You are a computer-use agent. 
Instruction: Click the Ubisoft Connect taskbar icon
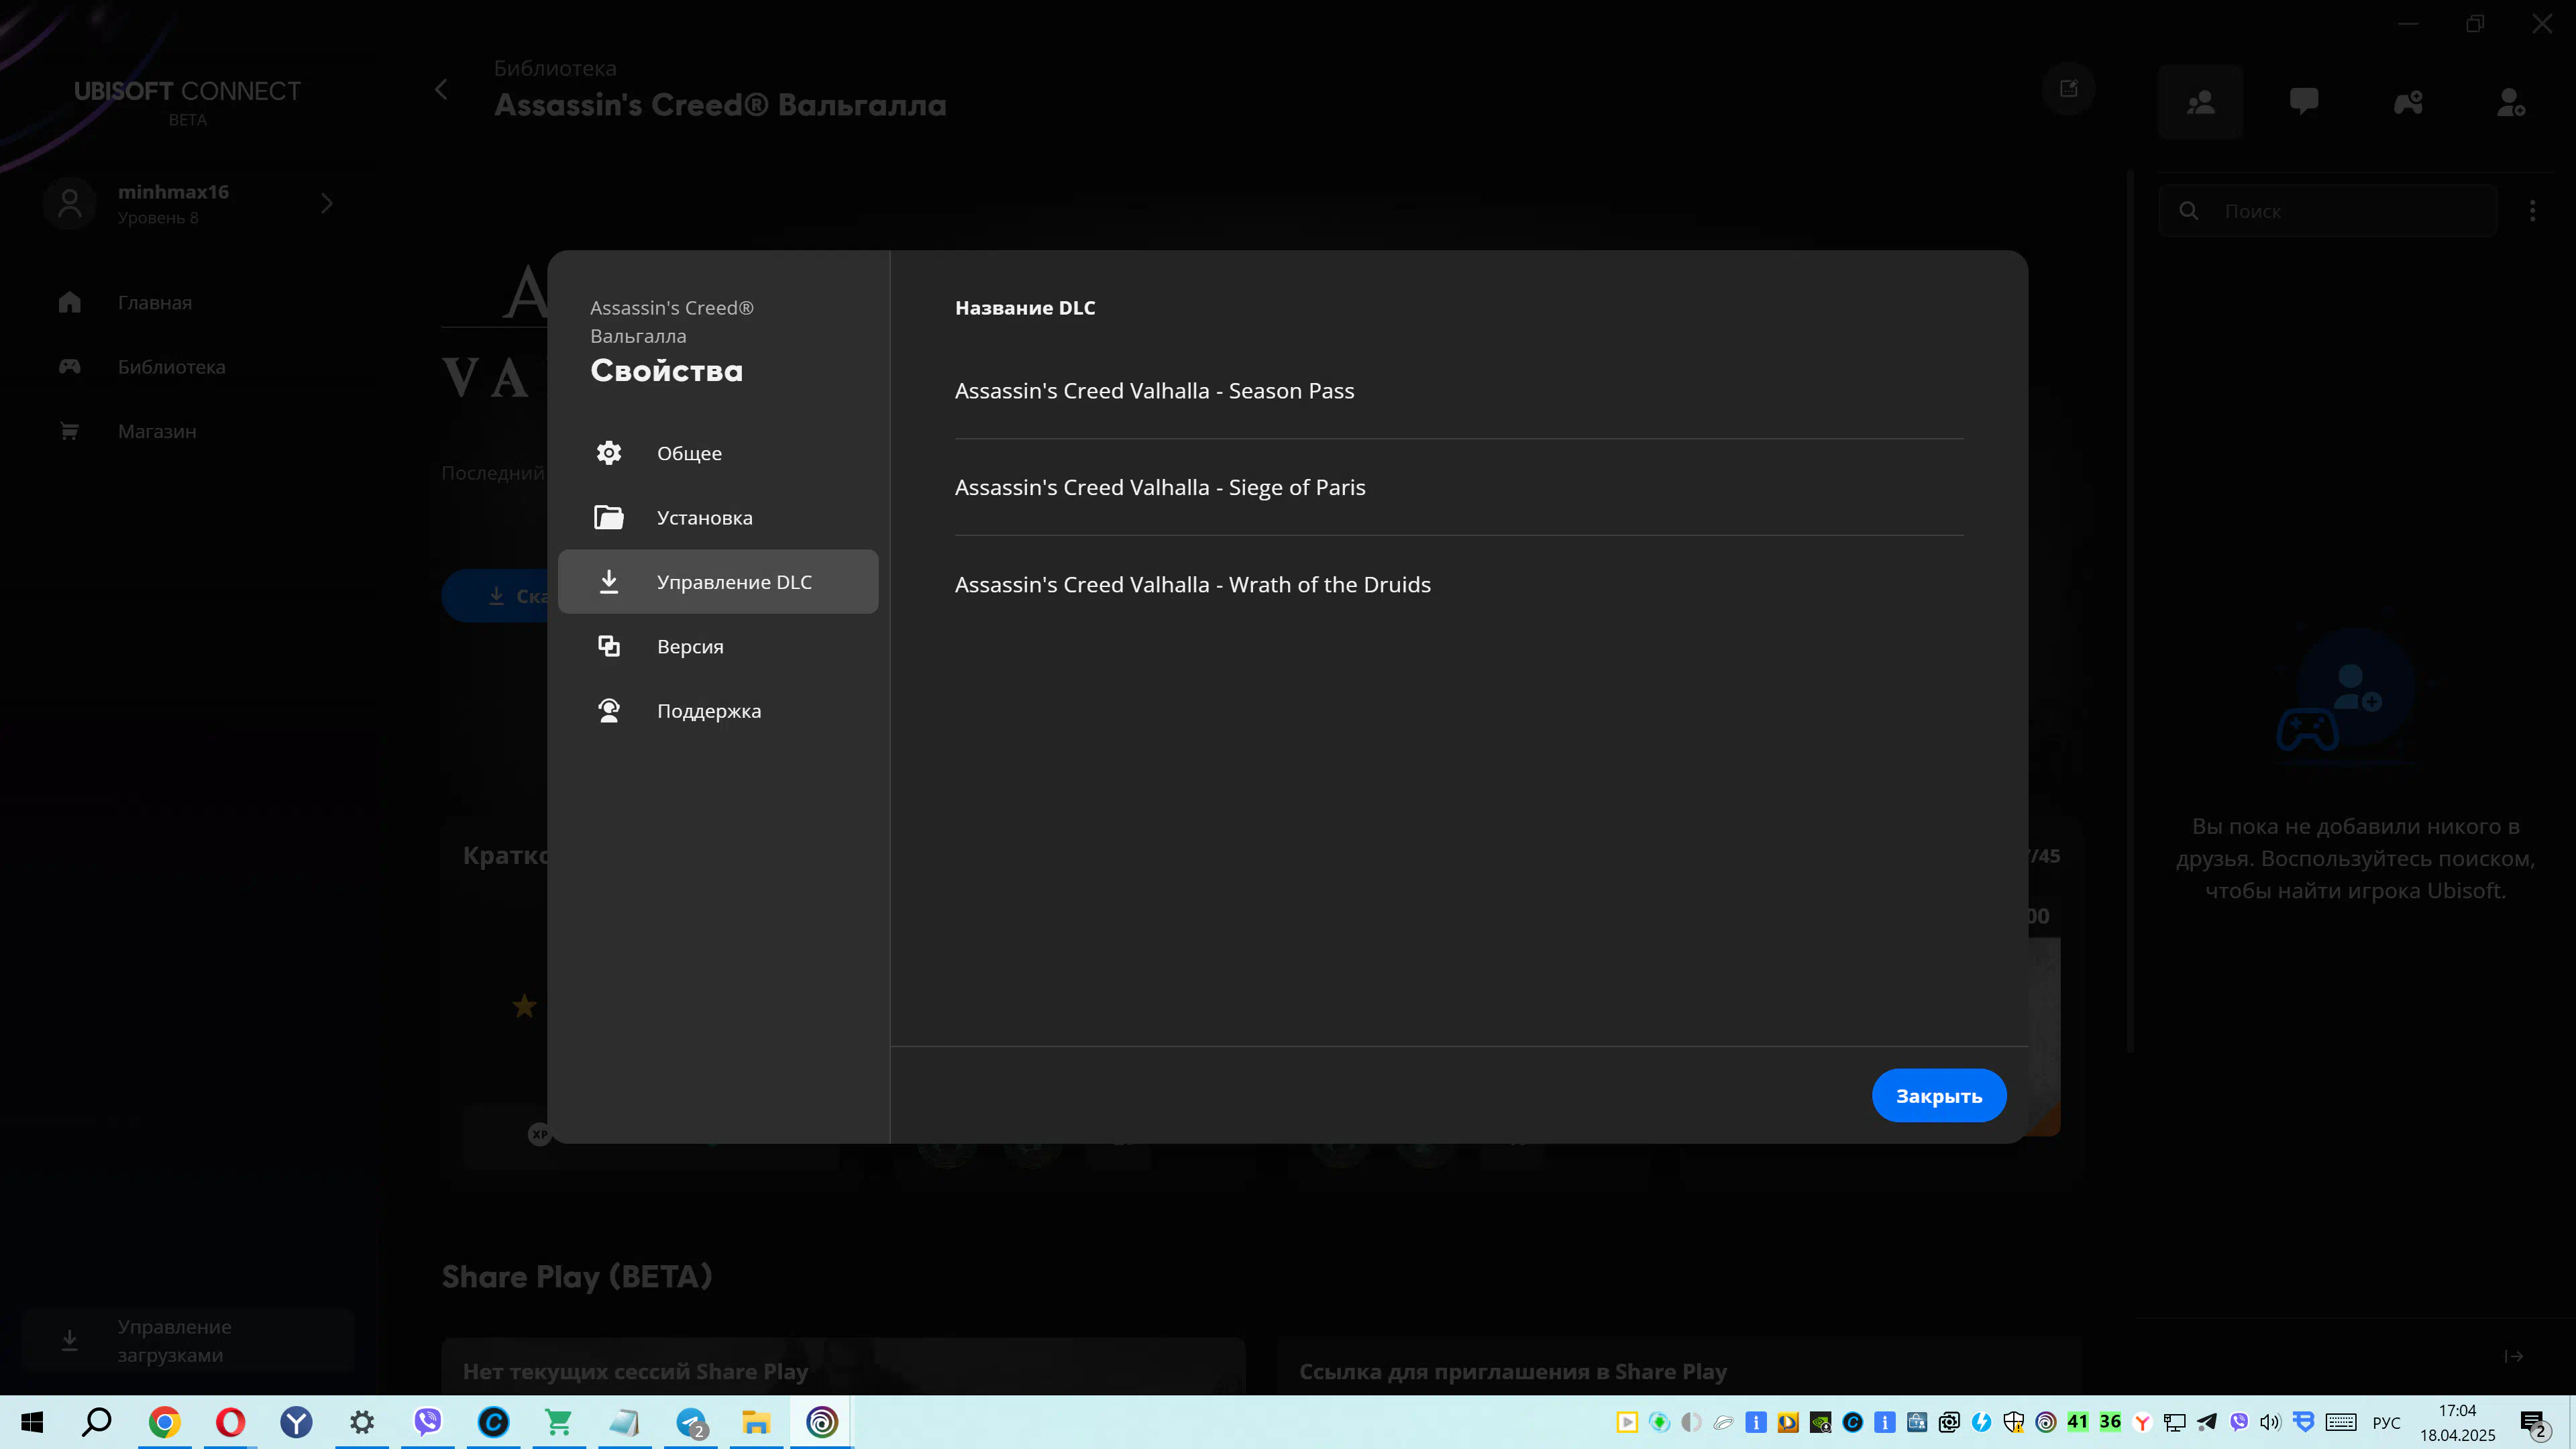[x=822, y=1422]
